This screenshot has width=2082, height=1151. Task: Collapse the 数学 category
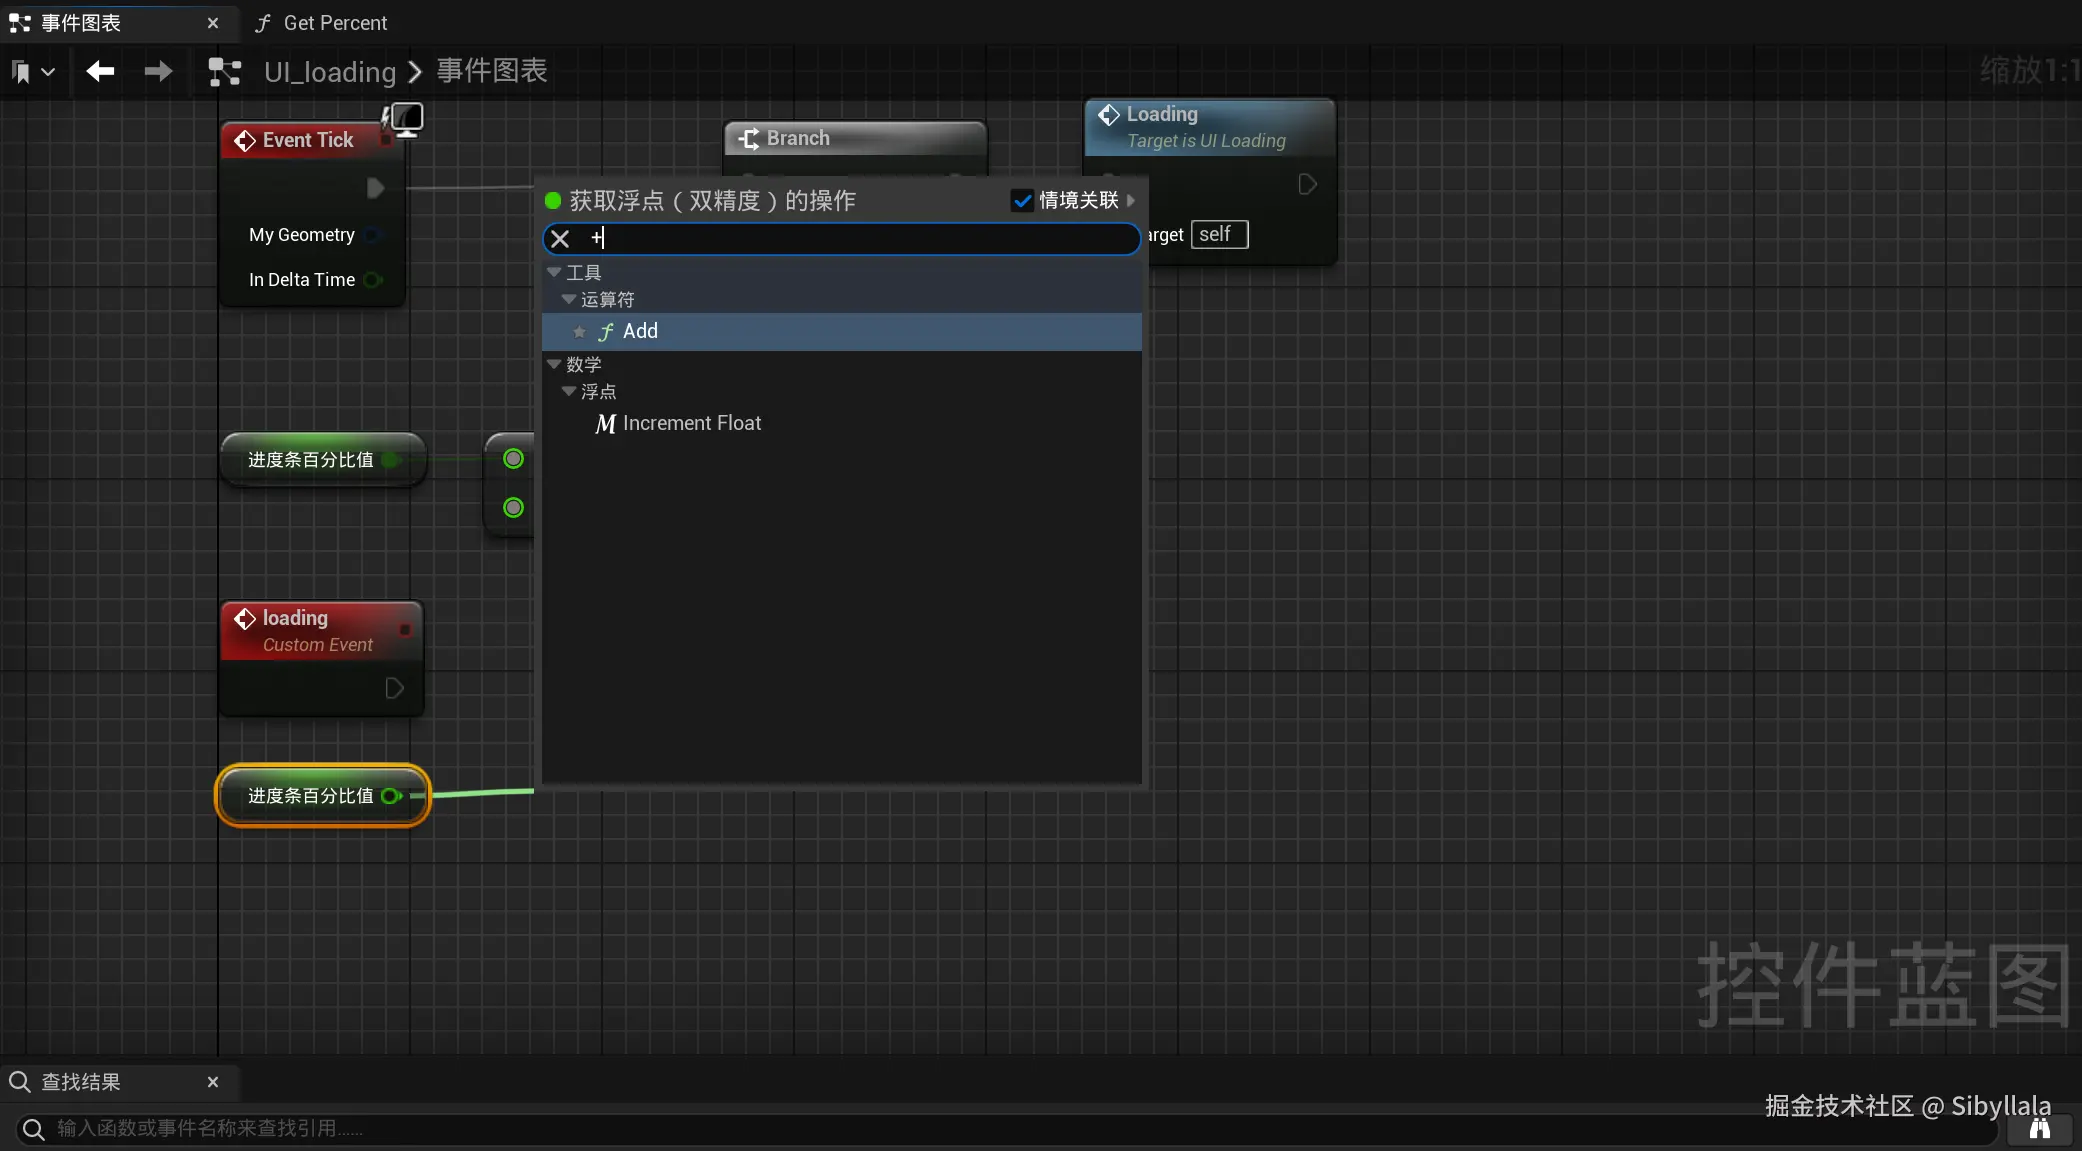click(554, 364)
